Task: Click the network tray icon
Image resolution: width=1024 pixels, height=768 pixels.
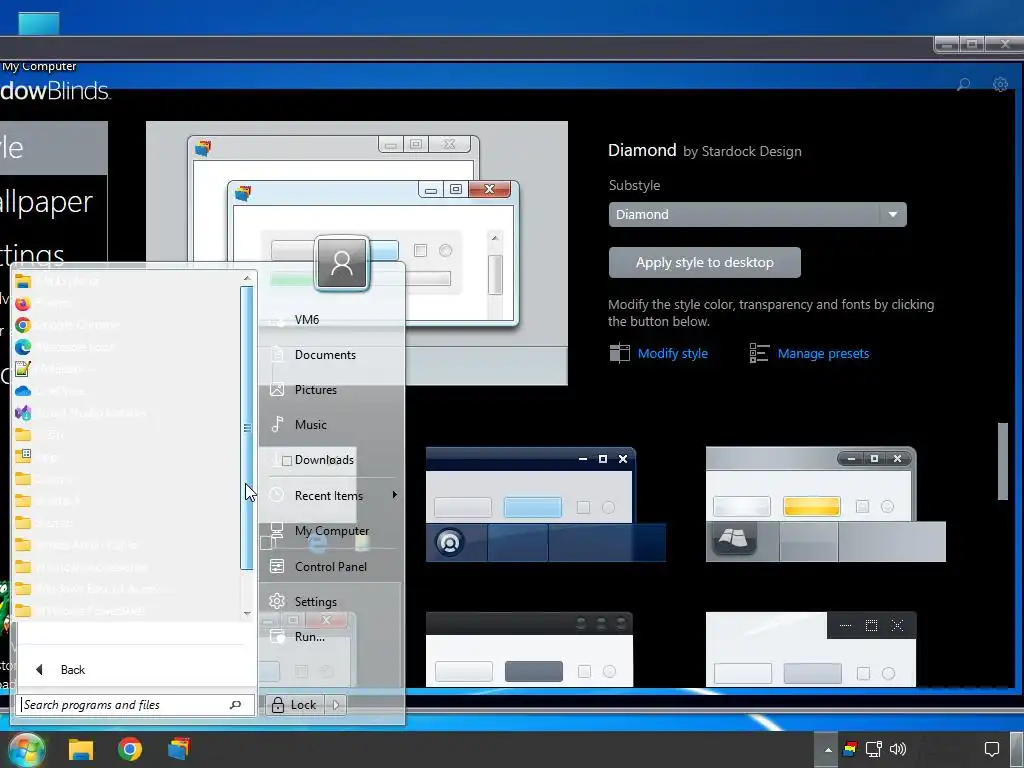Action: point(874,749)
